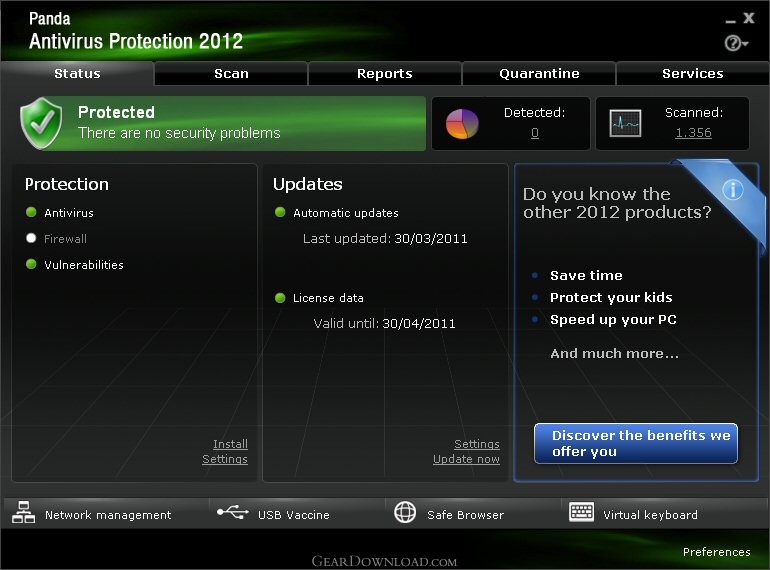The width and height of the screenshot is (770, 570).
Task: Click the Update now link
Action: pos(466,460)
